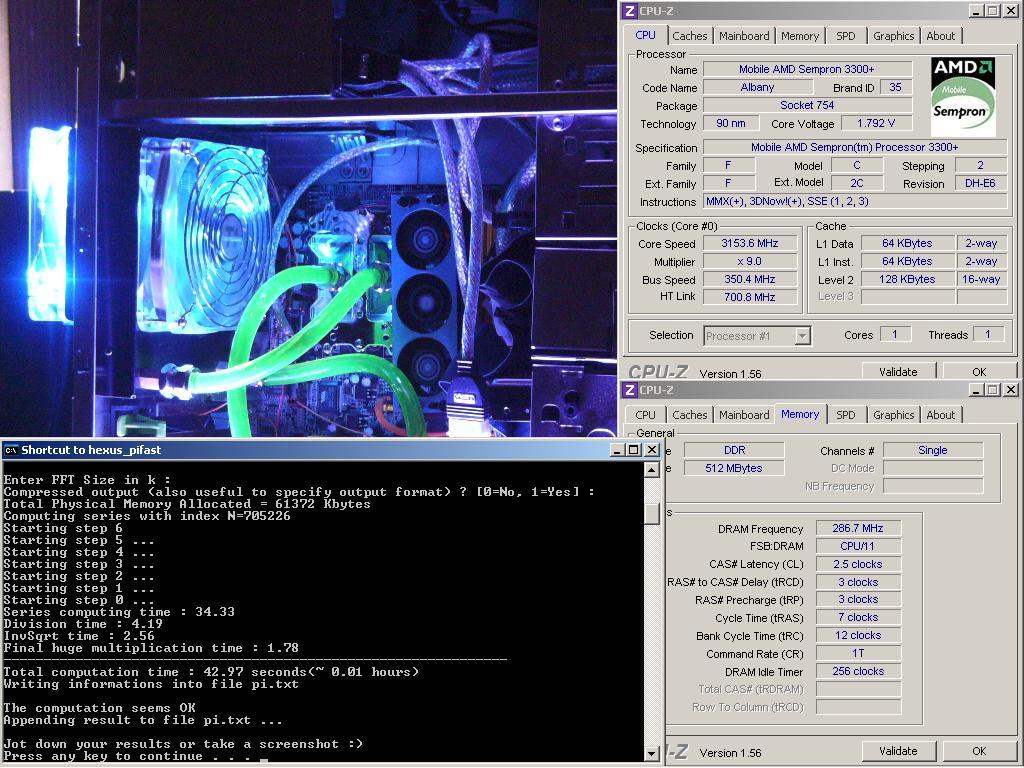Click the DRAM Frequency value '286.7 MHz'
This screenshot has width=1024, height=768.
click(x=858, y=528)
